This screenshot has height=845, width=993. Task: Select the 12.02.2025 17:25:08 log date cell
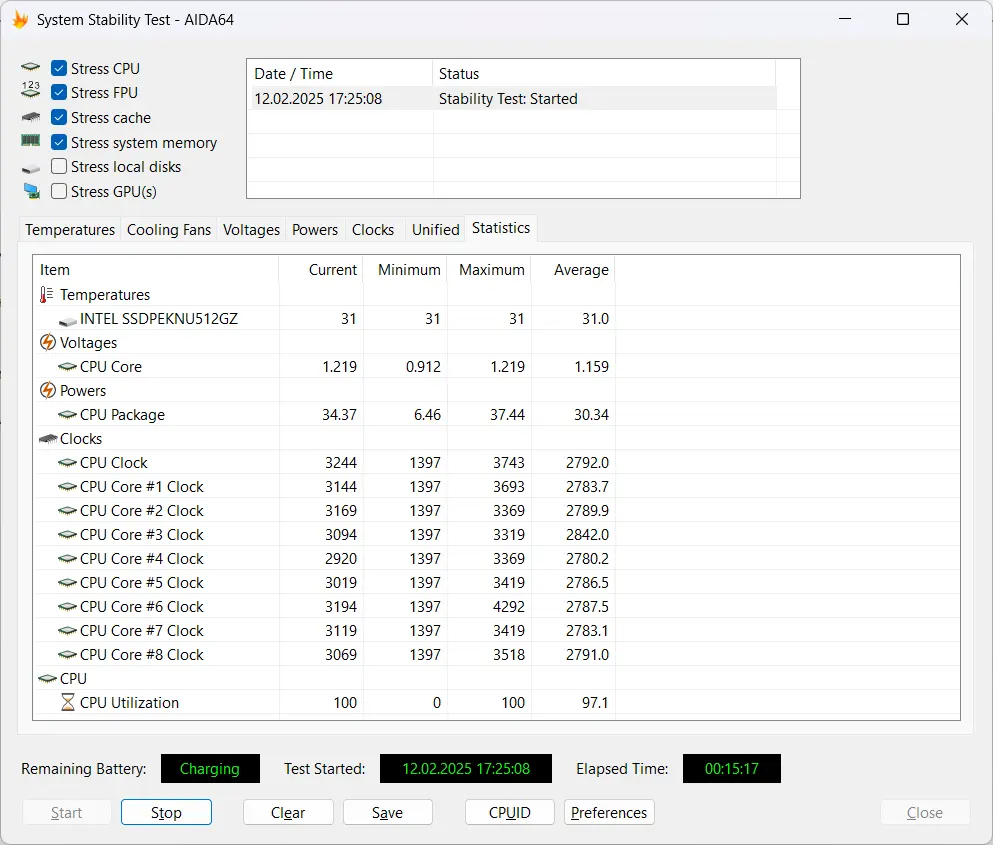tap(318, 99)
